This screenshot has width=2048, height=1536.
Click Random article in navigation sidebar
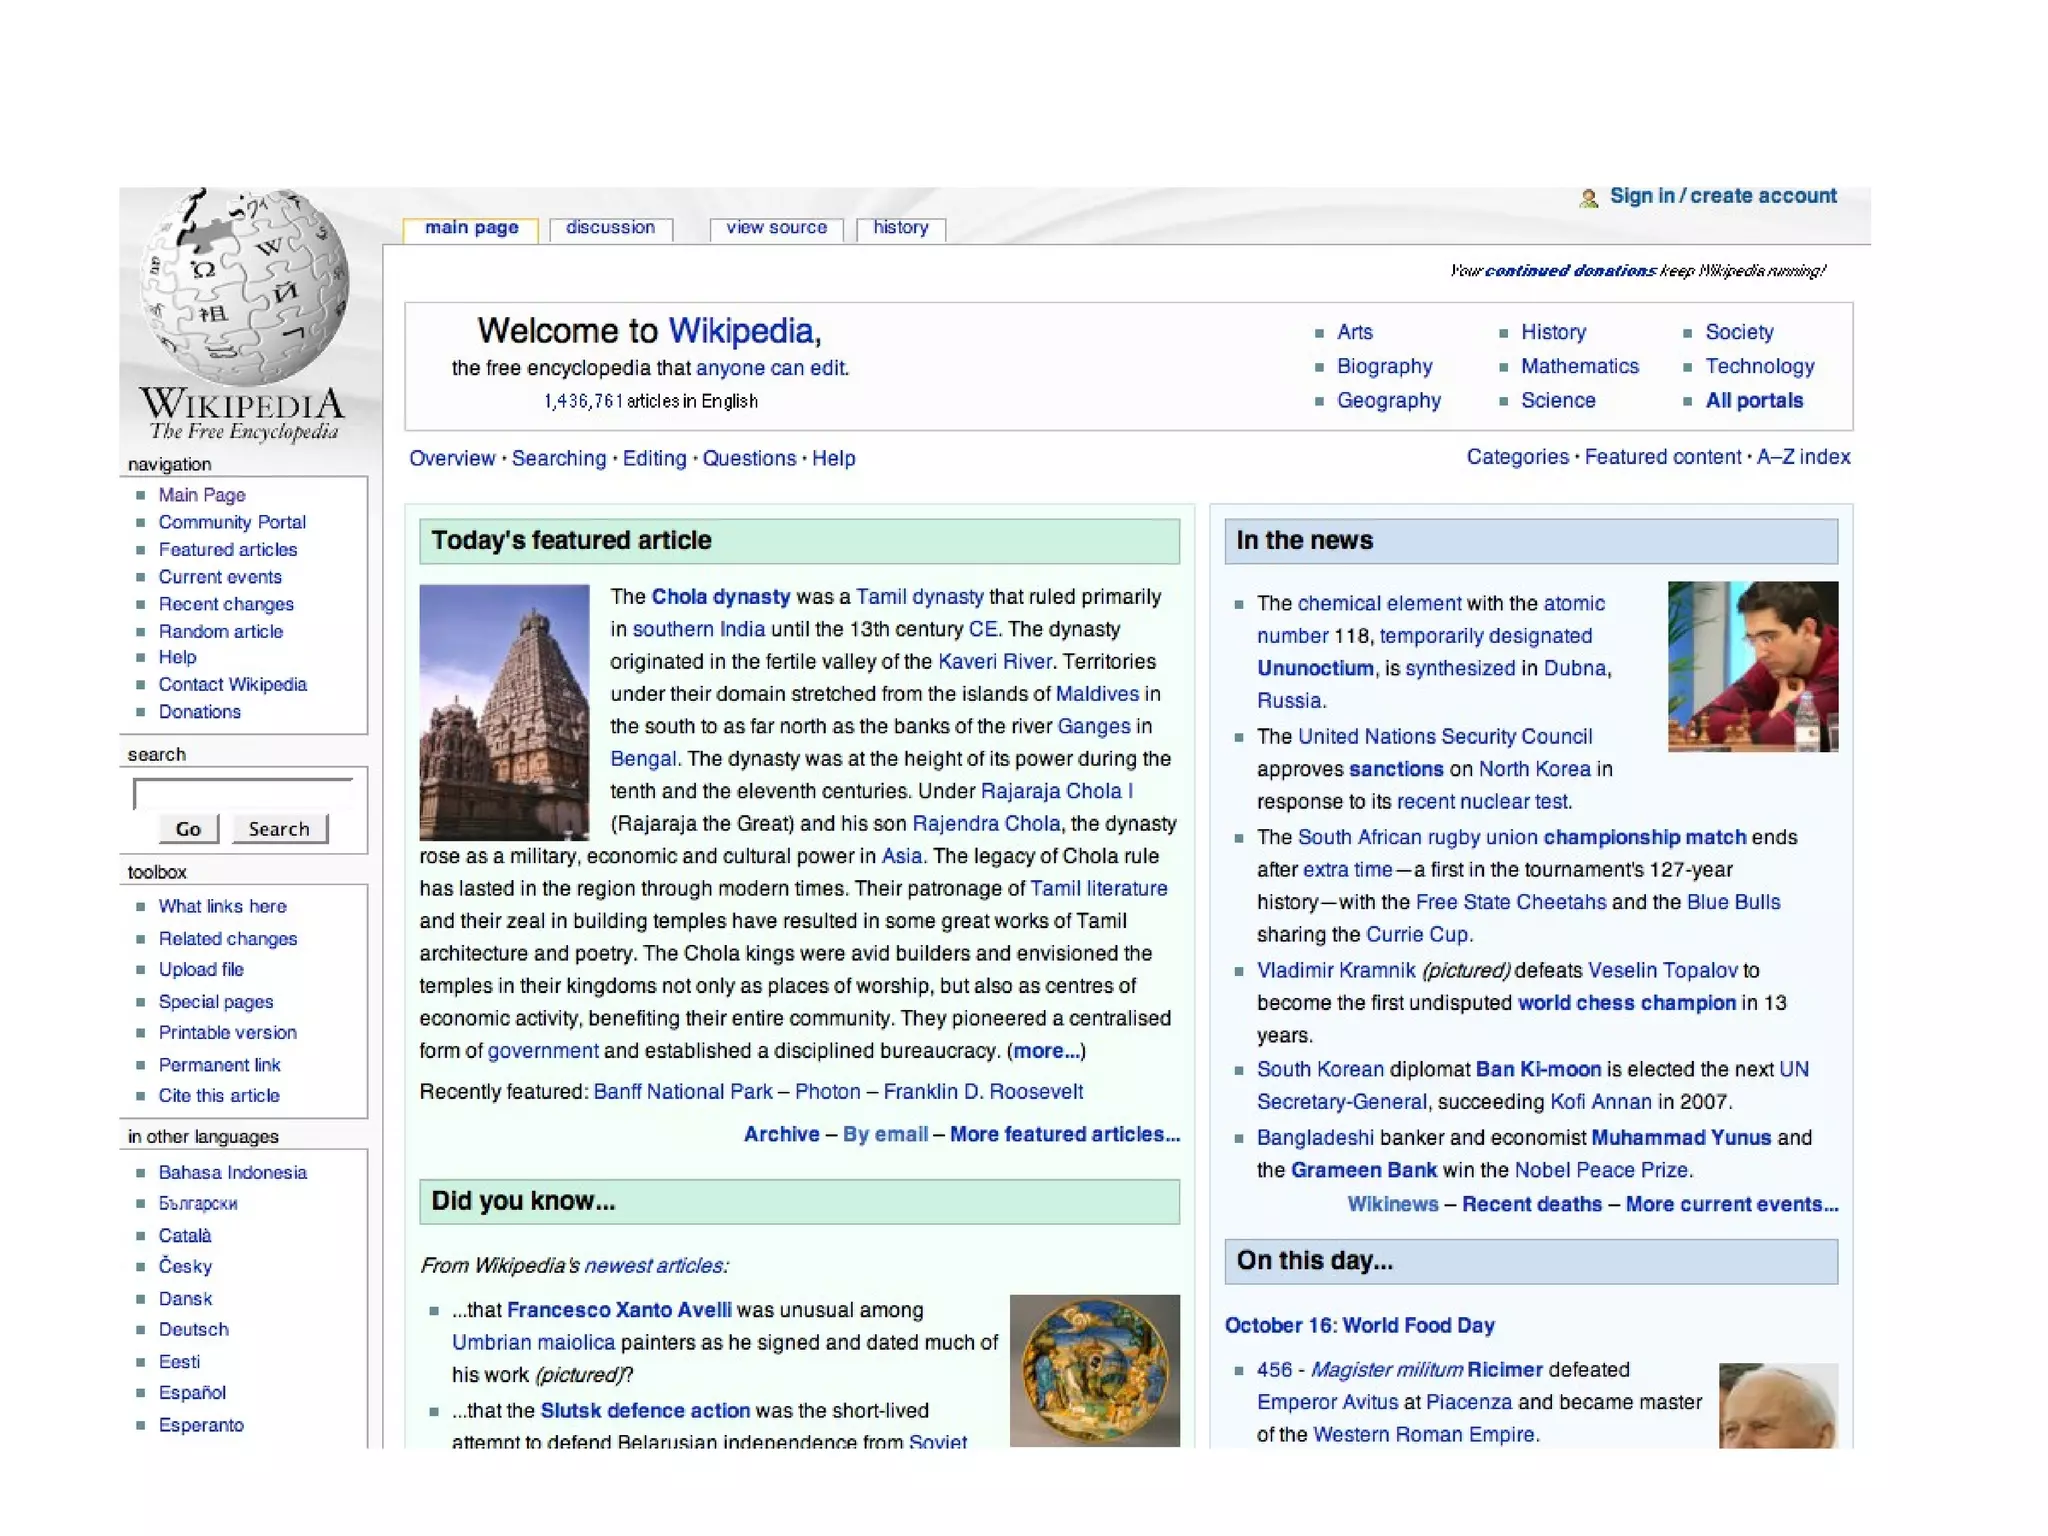(220, 631)
